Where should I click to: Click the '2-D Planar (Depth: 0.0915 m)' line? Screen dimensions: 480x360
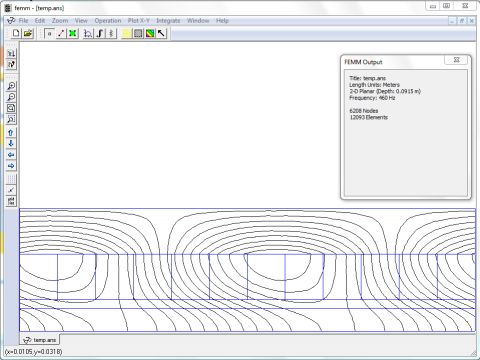tap(385, 91)
